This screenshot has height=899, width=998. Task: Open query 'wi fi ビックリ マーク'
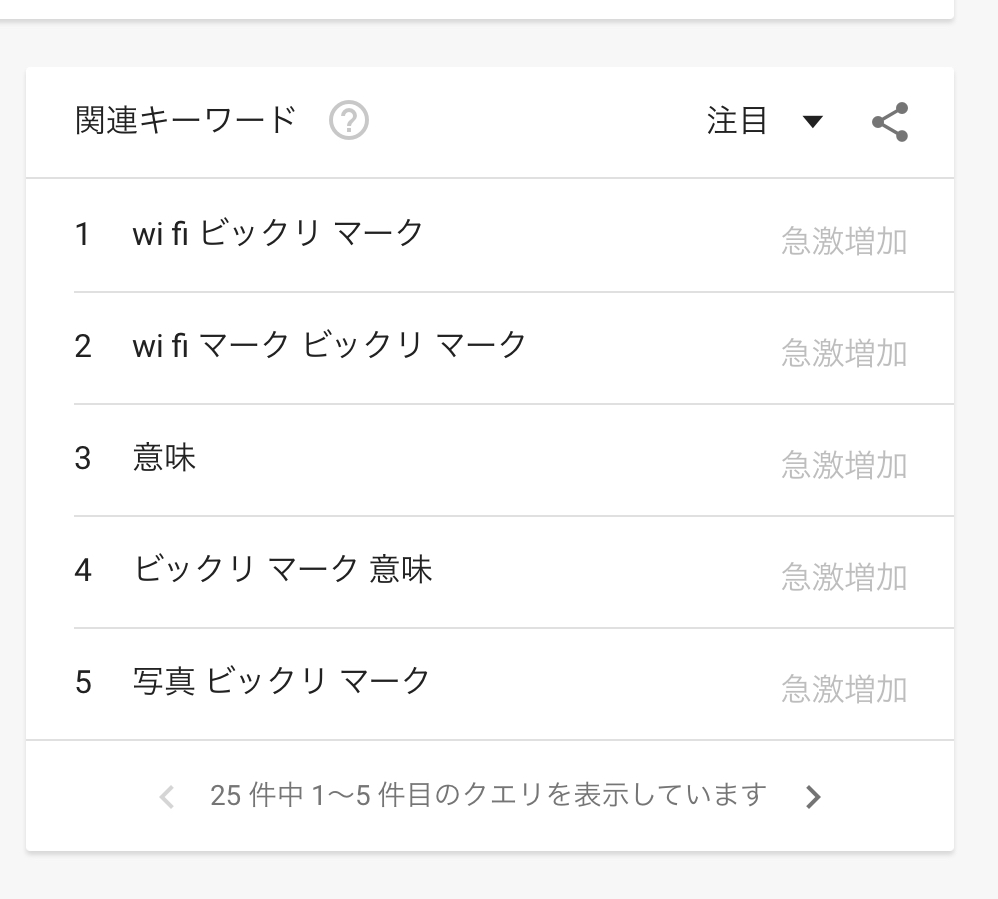(278, 232)
